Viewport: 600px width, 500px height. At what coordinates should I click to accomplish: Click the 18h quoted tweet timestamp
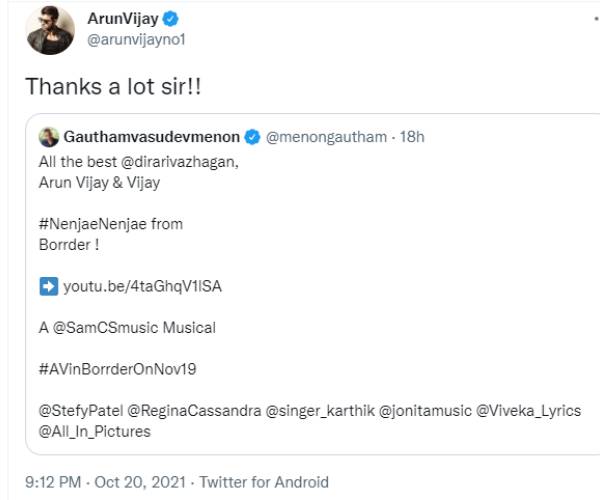pos(411,136)
